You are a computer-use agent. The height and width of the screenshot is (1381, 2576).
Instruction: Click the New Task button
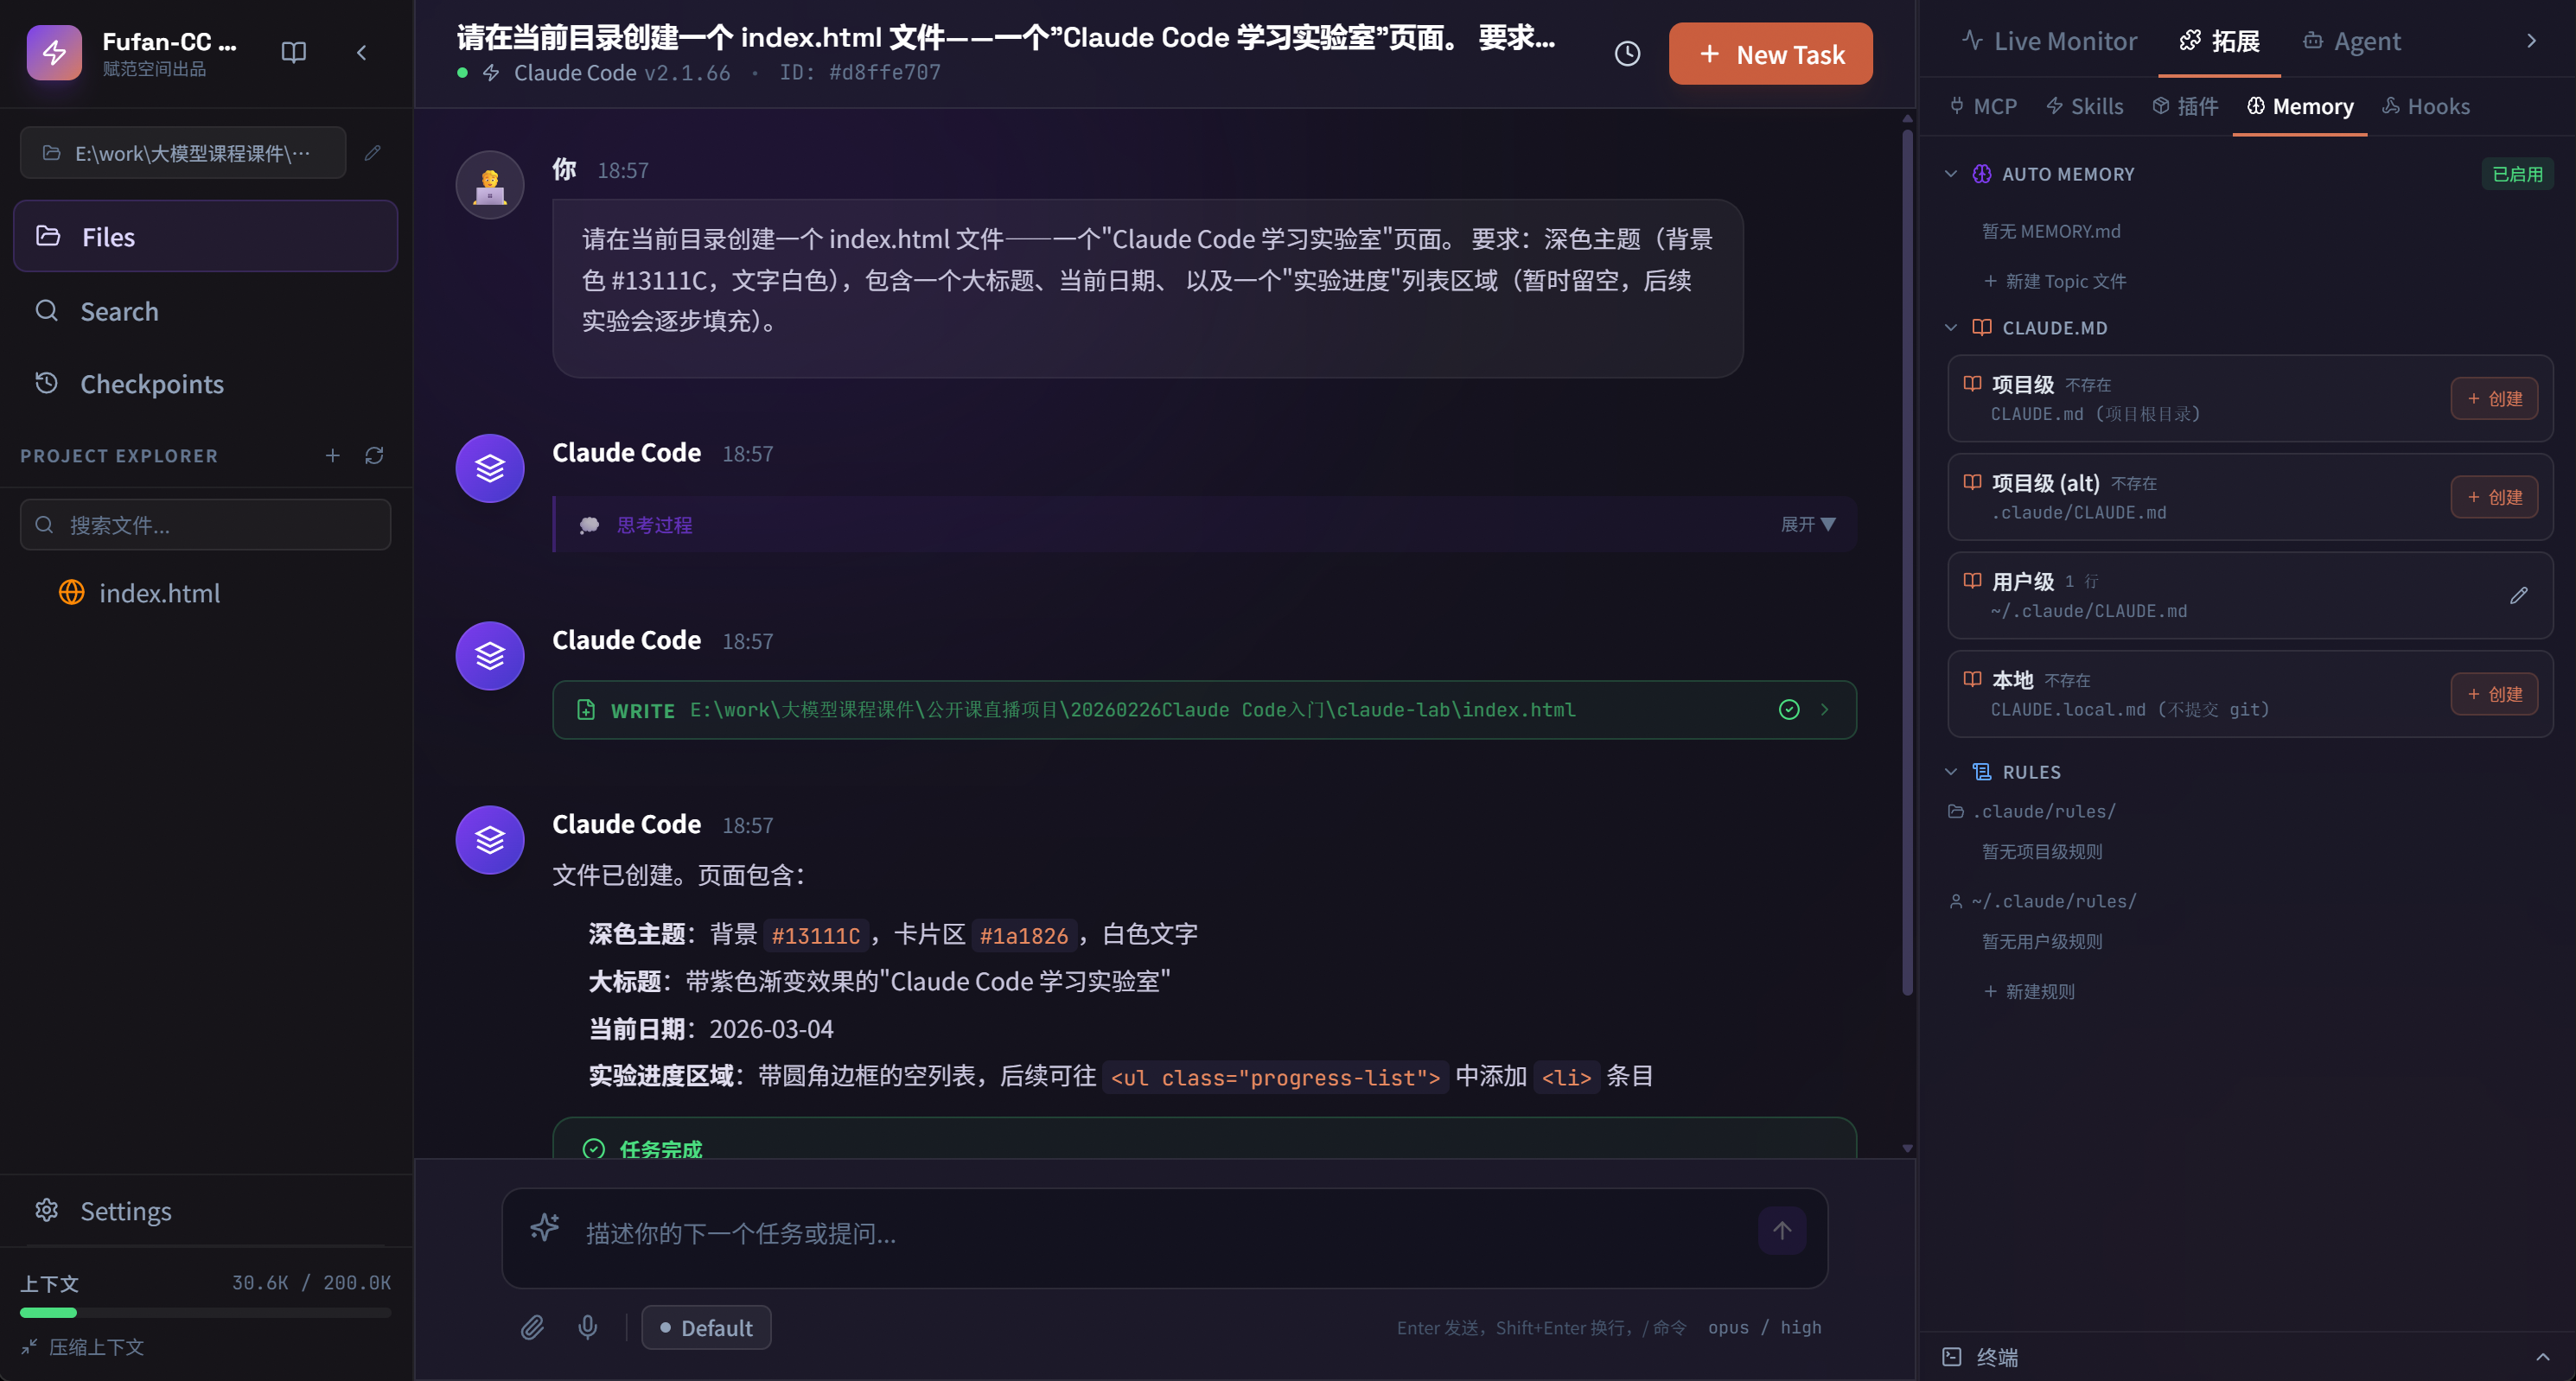1770,54
